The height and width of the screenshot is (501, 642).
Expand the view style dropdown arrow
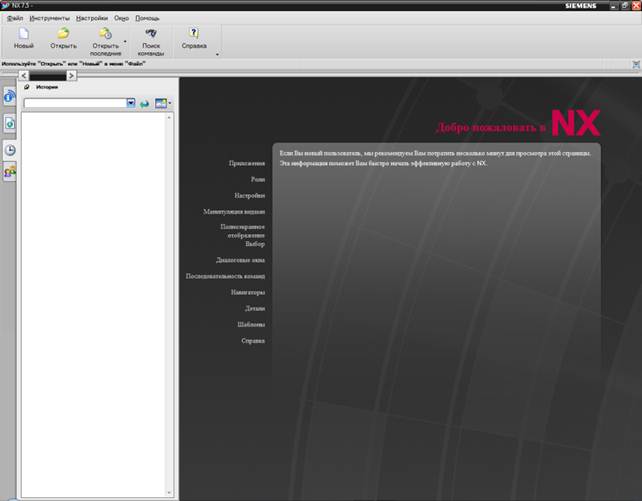[170, 103]
